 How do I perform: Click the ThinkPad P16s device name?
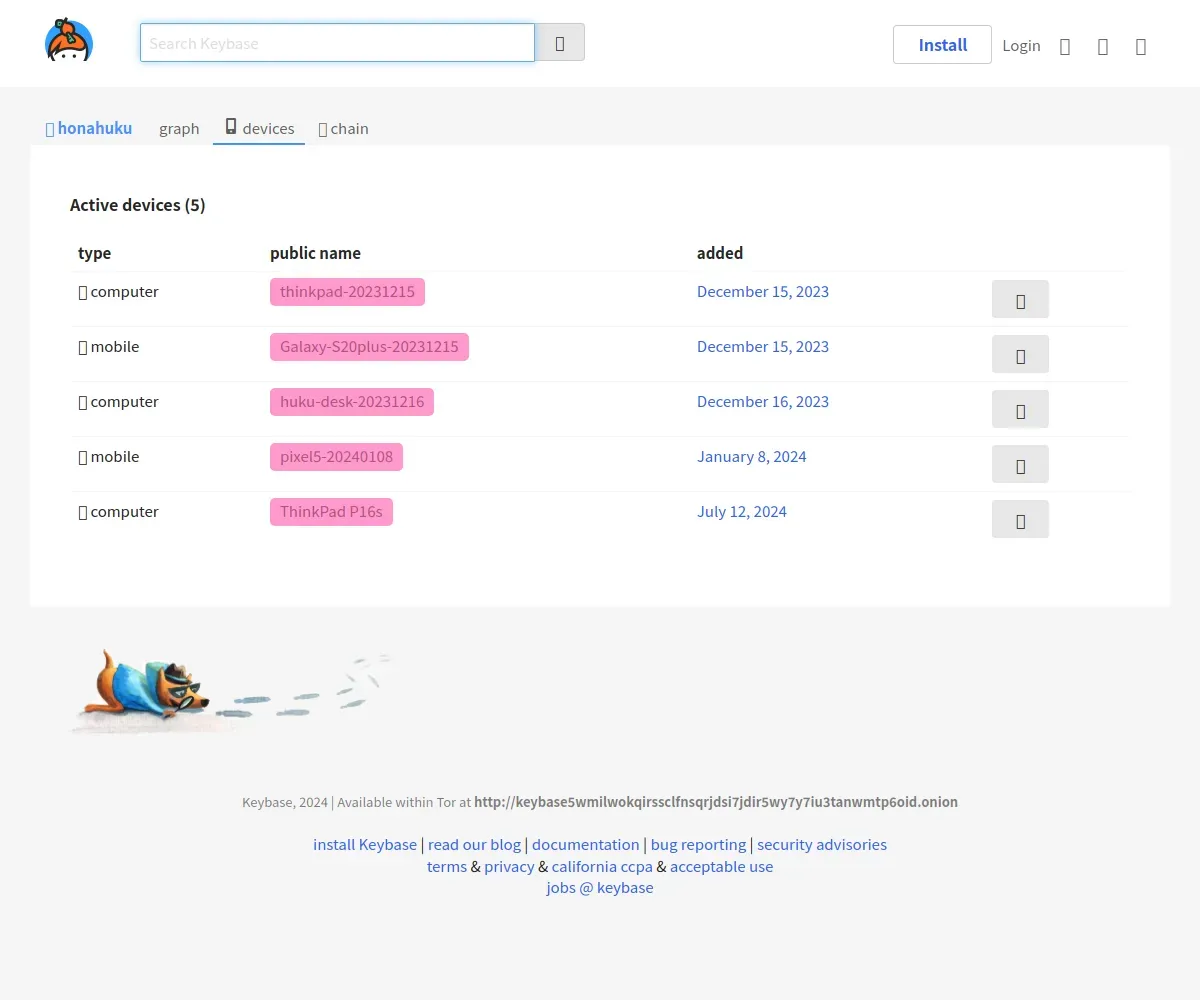point(331,512)
